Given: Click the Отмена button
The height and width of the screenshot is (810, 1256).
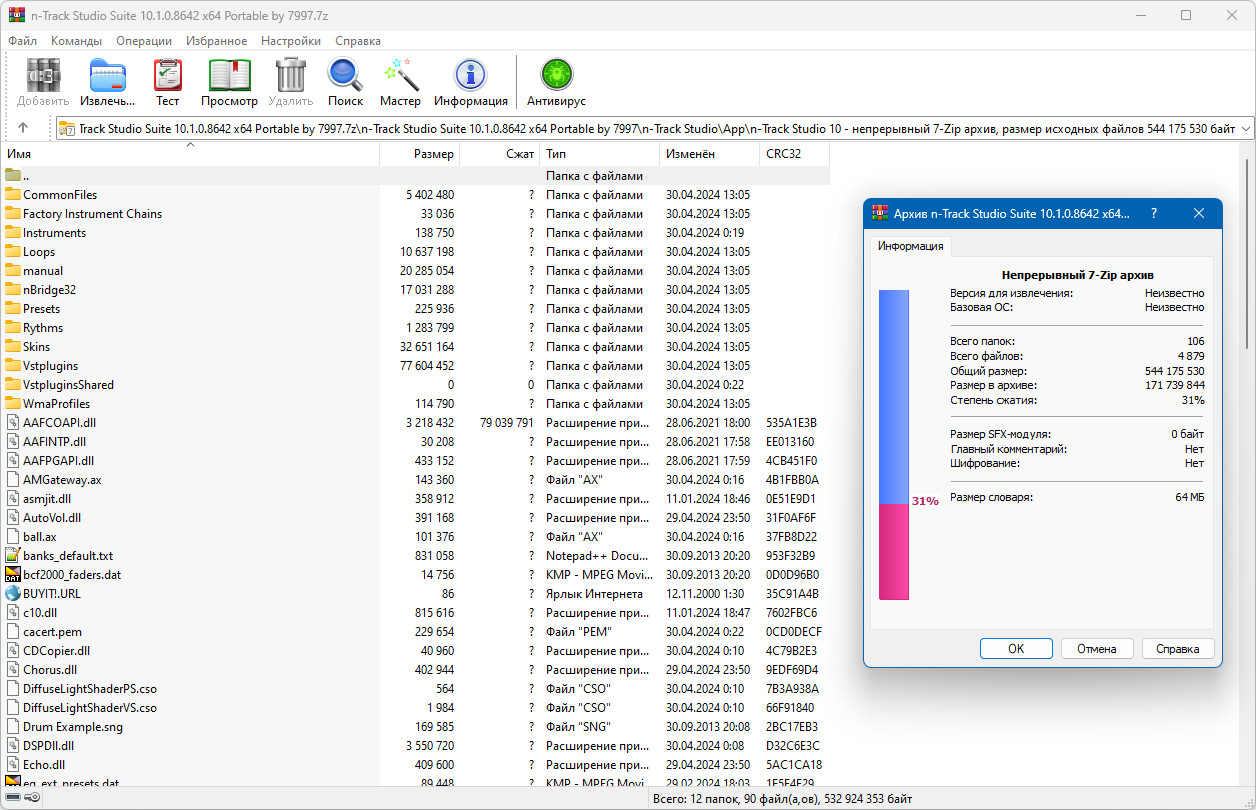Looking at the screenshot, I should pos(1096,648).
